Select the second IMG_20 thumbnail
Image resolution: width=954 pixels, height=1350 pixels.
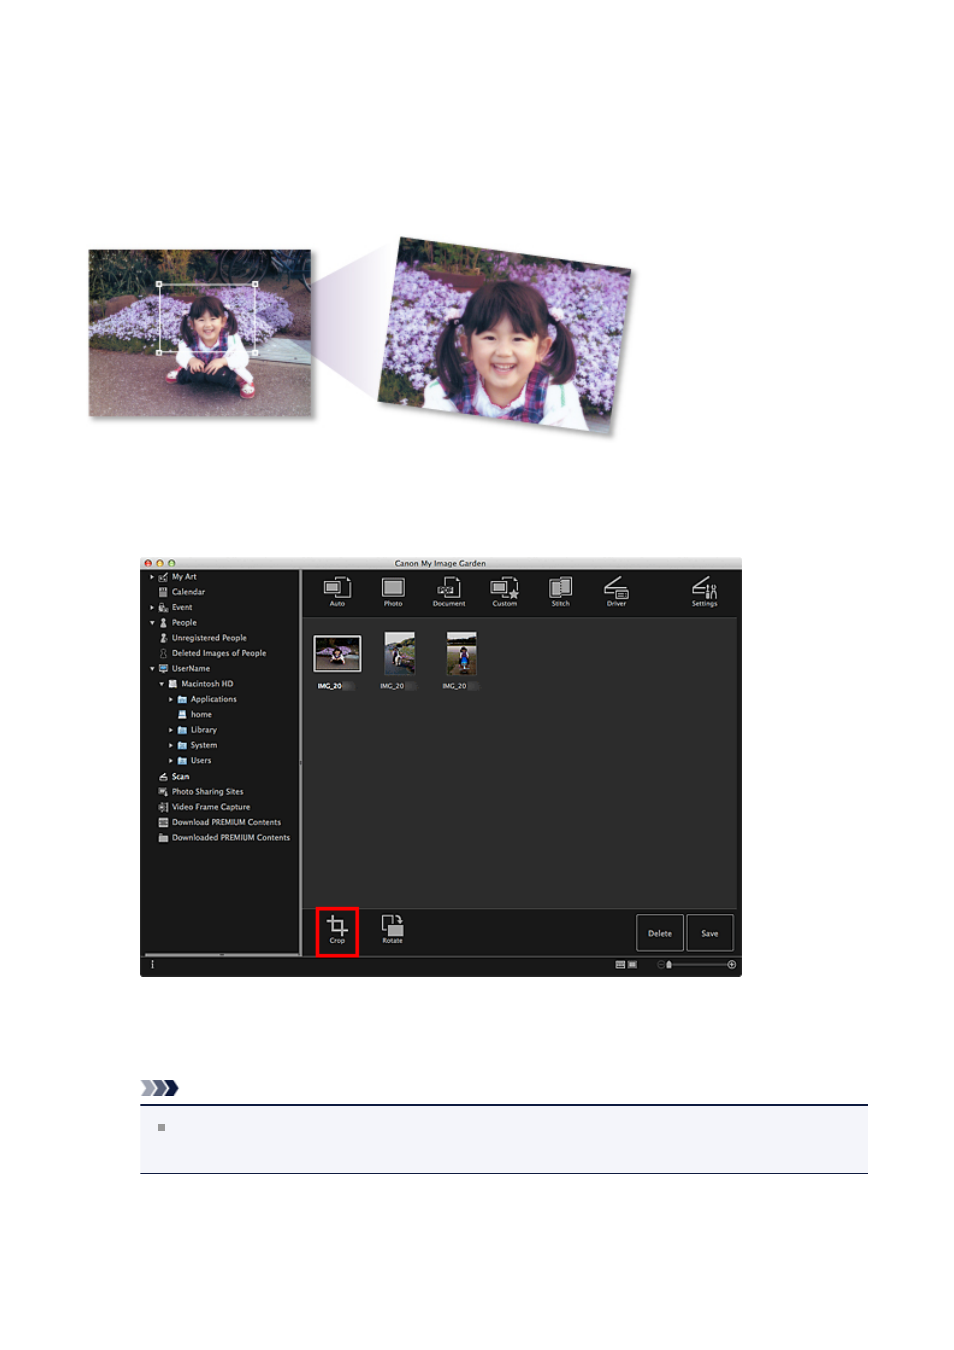pyautogui.click(x=399, y=654)
